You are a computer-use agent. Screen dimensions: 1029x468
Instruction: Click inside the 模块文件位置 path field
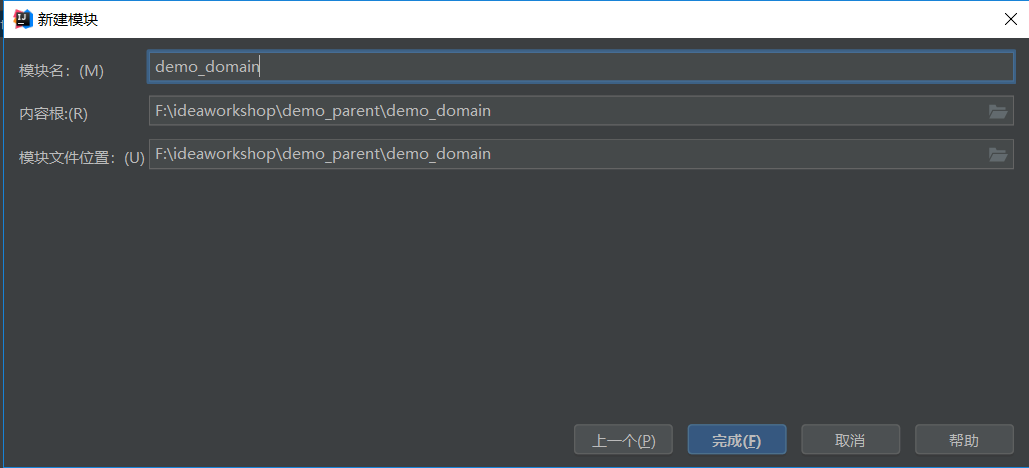[581, 154]
